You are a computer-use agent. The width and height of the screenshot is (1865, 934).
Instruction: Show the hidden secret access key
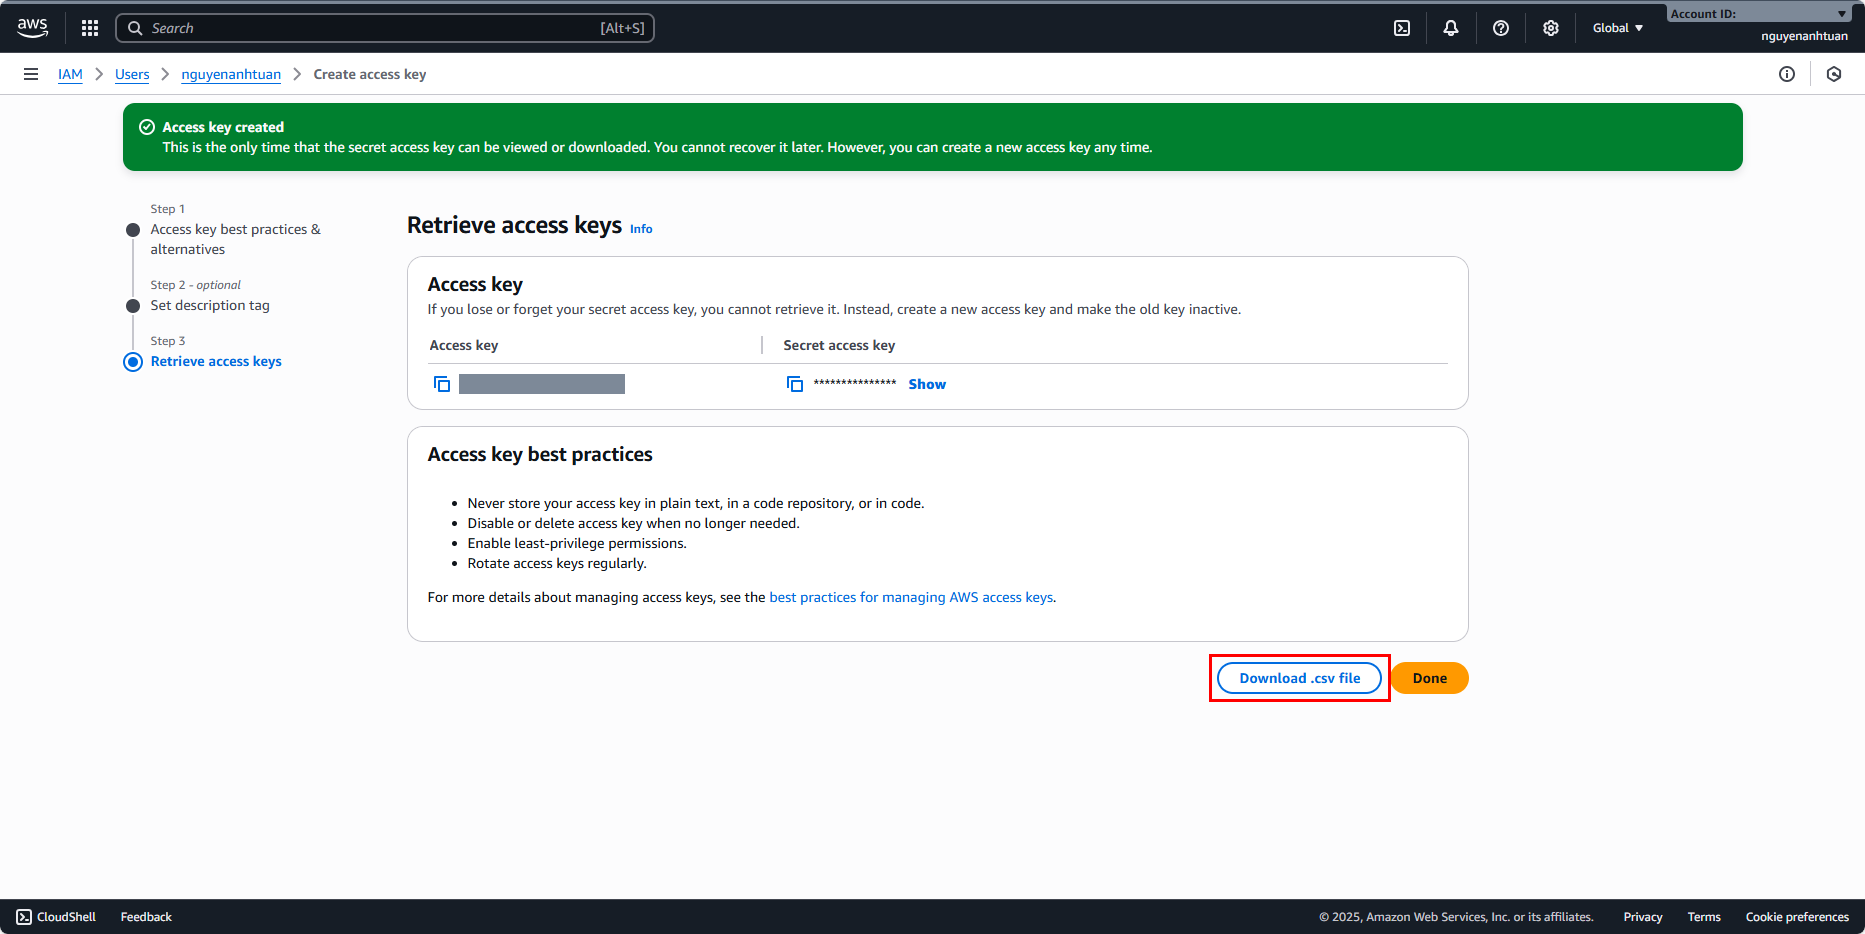927,384
